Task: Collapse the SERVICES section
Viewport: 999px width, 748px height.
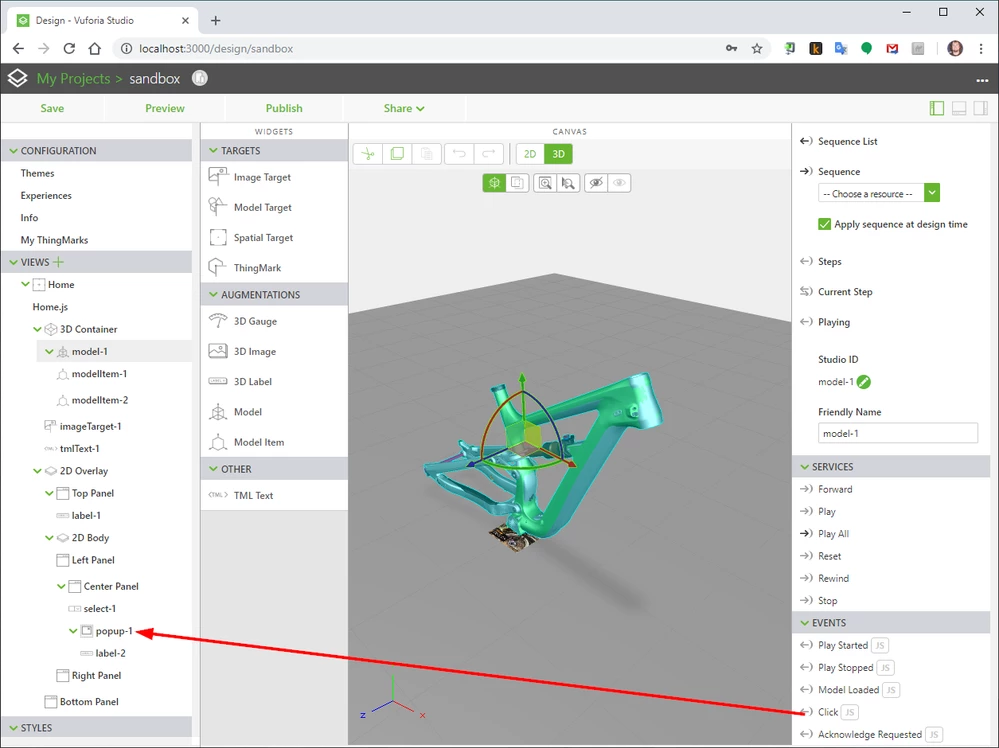Action: pos(804,467)
